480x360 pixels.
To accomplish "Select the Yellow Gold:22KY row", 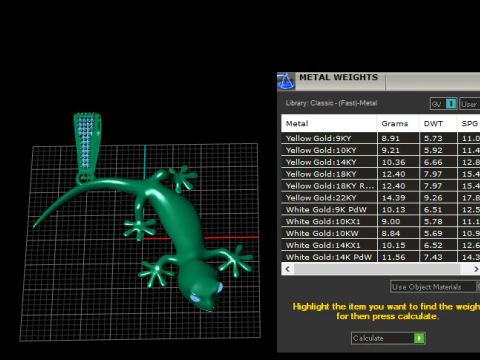I will [x=381, y=198].
